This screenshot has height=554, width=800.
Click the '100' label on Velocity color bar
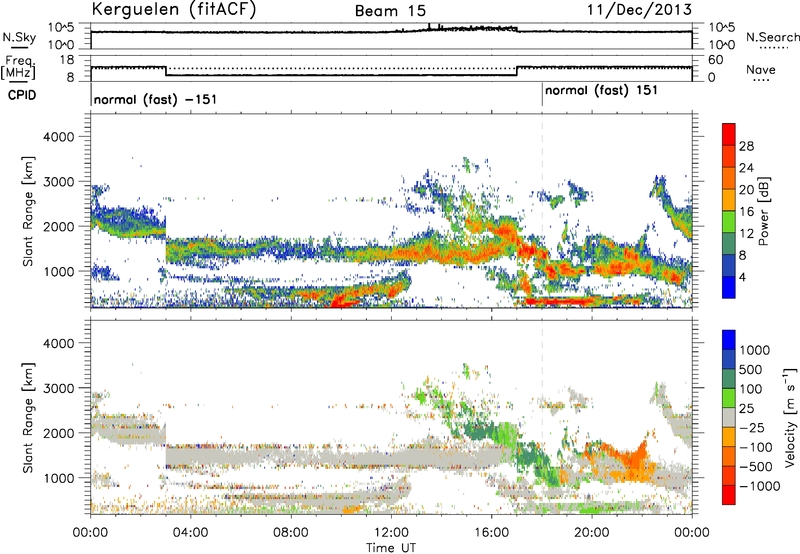pyautogui.click(x=751, y=389)
